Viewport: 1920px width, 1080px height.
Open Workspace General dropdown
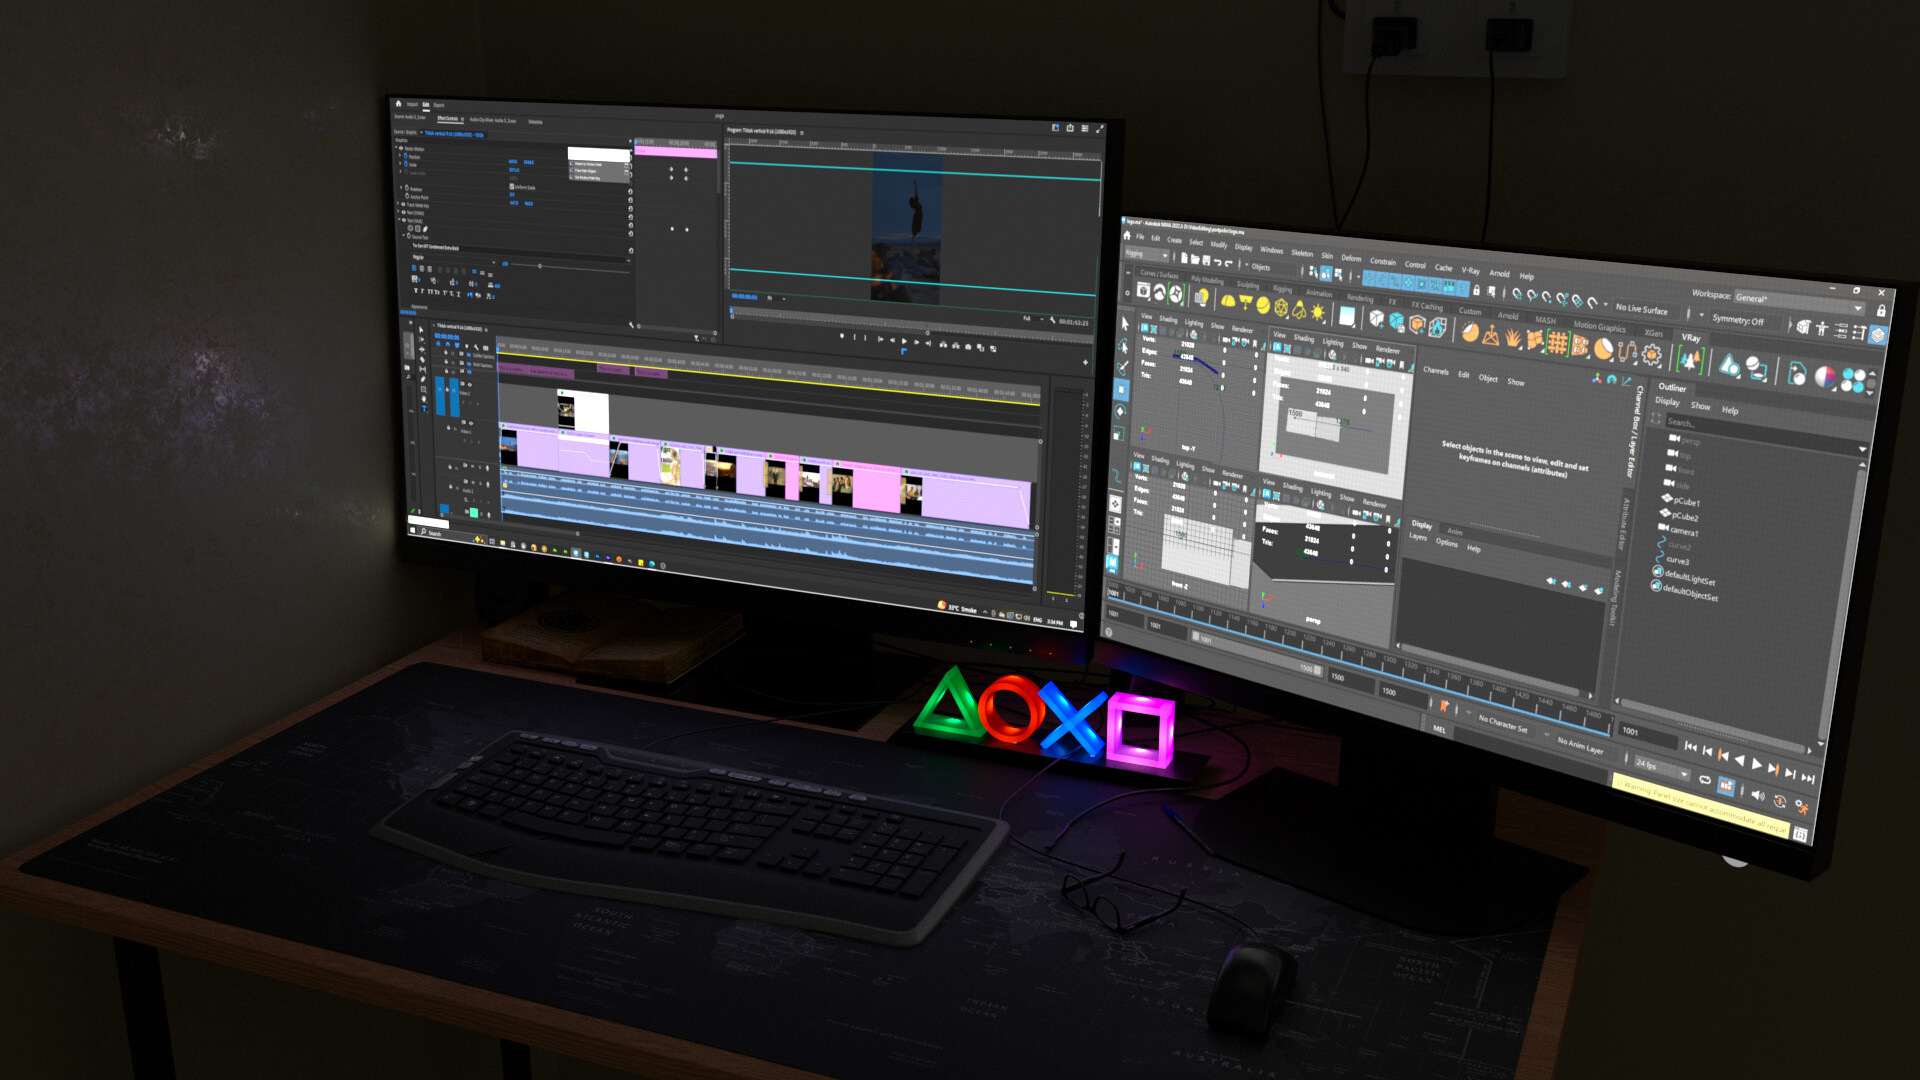coord(1800,301)
